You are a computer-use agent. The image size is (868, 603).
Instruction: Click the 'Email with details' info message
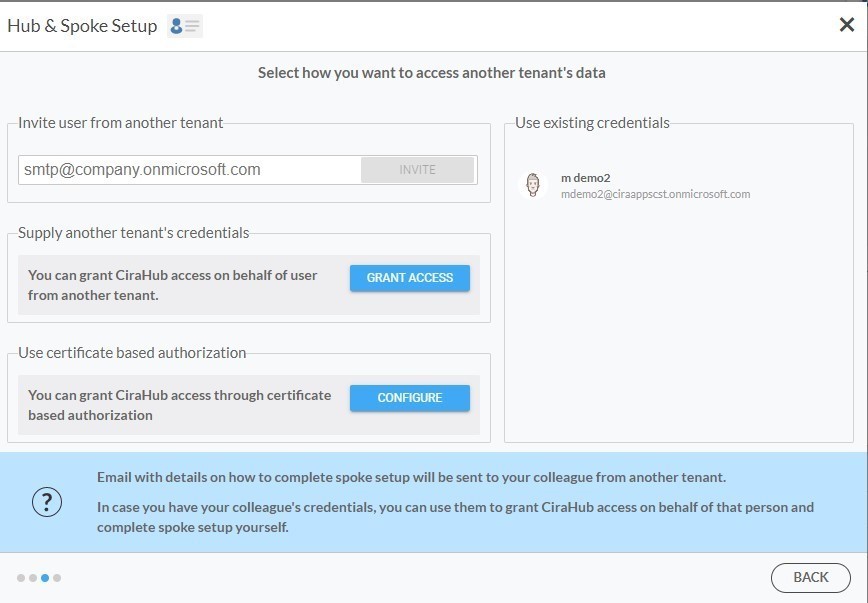411,477
